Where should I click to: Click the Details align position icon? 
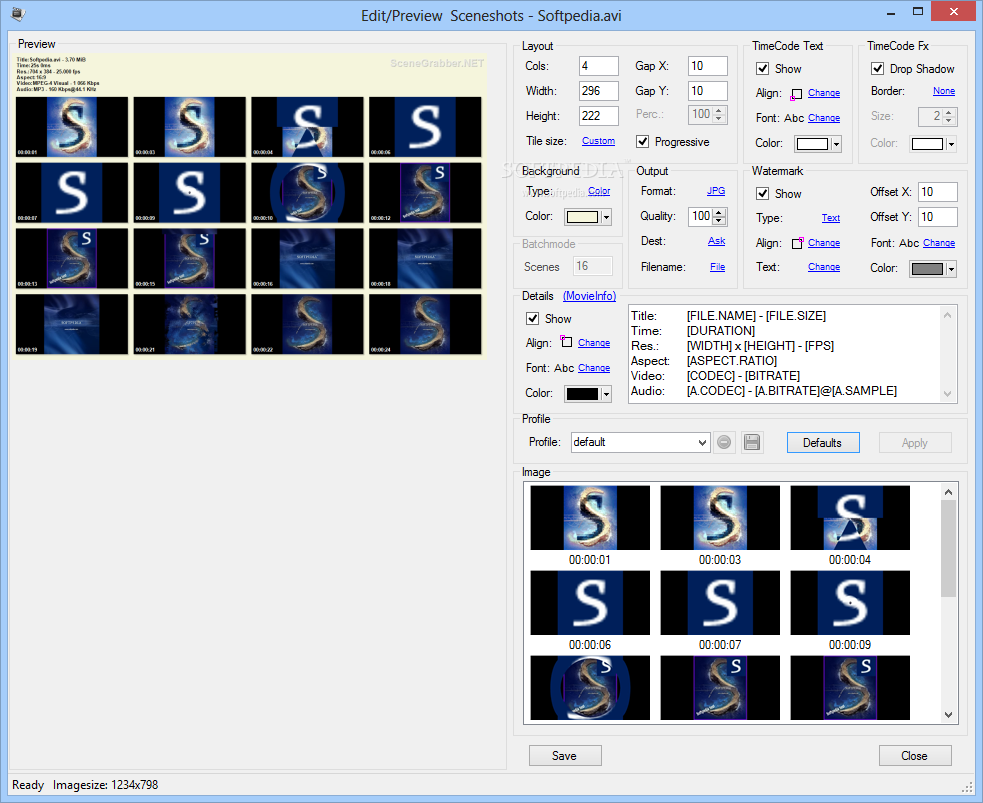(566, 342)
